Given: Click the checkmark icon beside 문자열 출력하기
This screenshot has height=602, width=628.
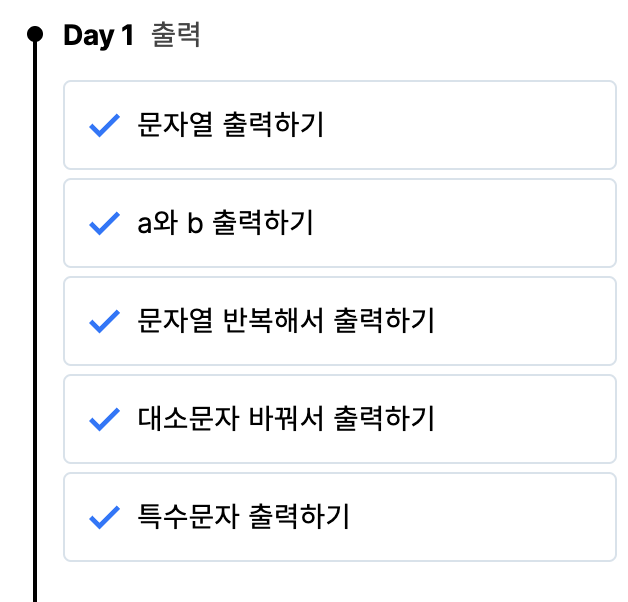Looking at the screenshot, I should click(x=104, y=126).
